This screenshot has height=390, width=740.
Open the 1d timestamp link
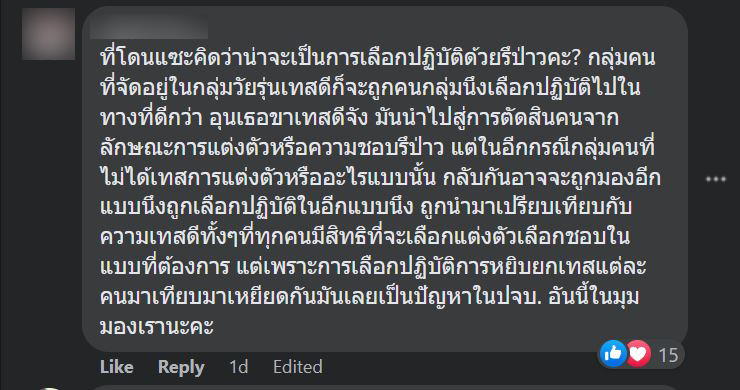tap(238, 367)
